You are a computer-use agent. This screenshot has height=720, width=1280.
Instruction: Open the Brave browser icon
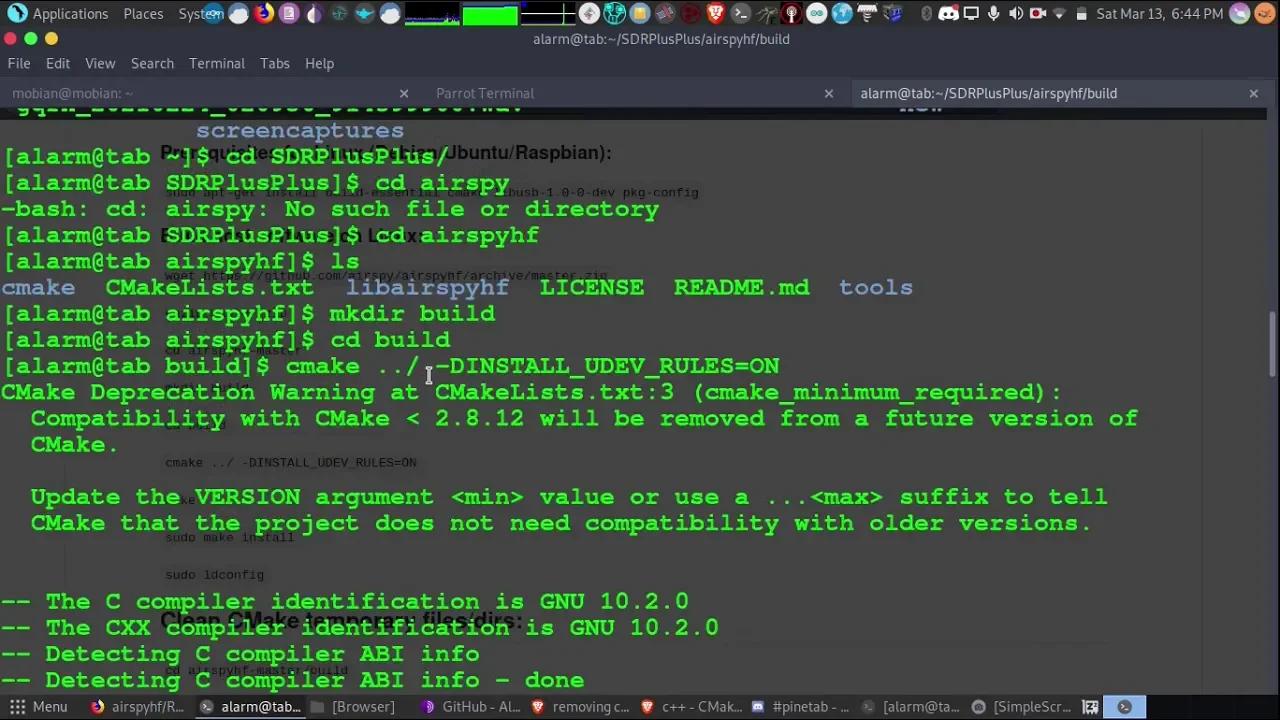click(716, 13)
